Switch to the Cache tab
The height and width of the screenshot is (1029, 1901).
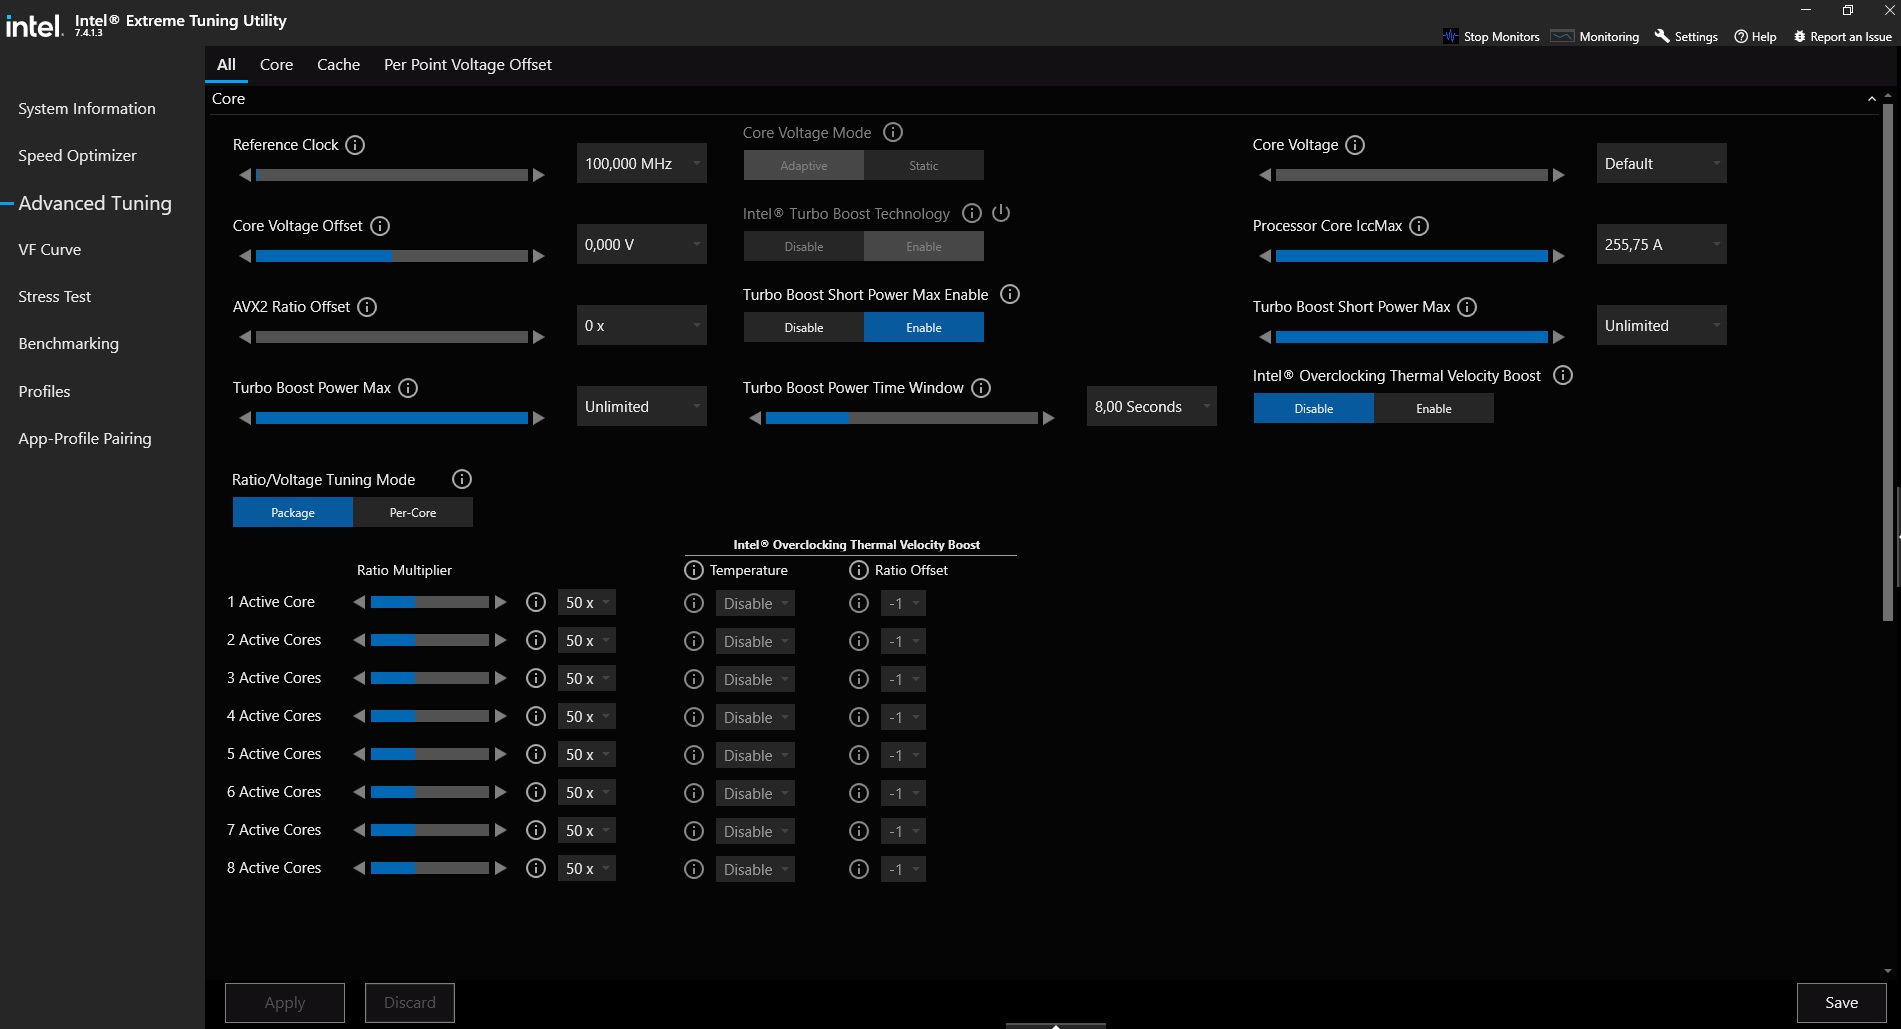coord(339,65)
